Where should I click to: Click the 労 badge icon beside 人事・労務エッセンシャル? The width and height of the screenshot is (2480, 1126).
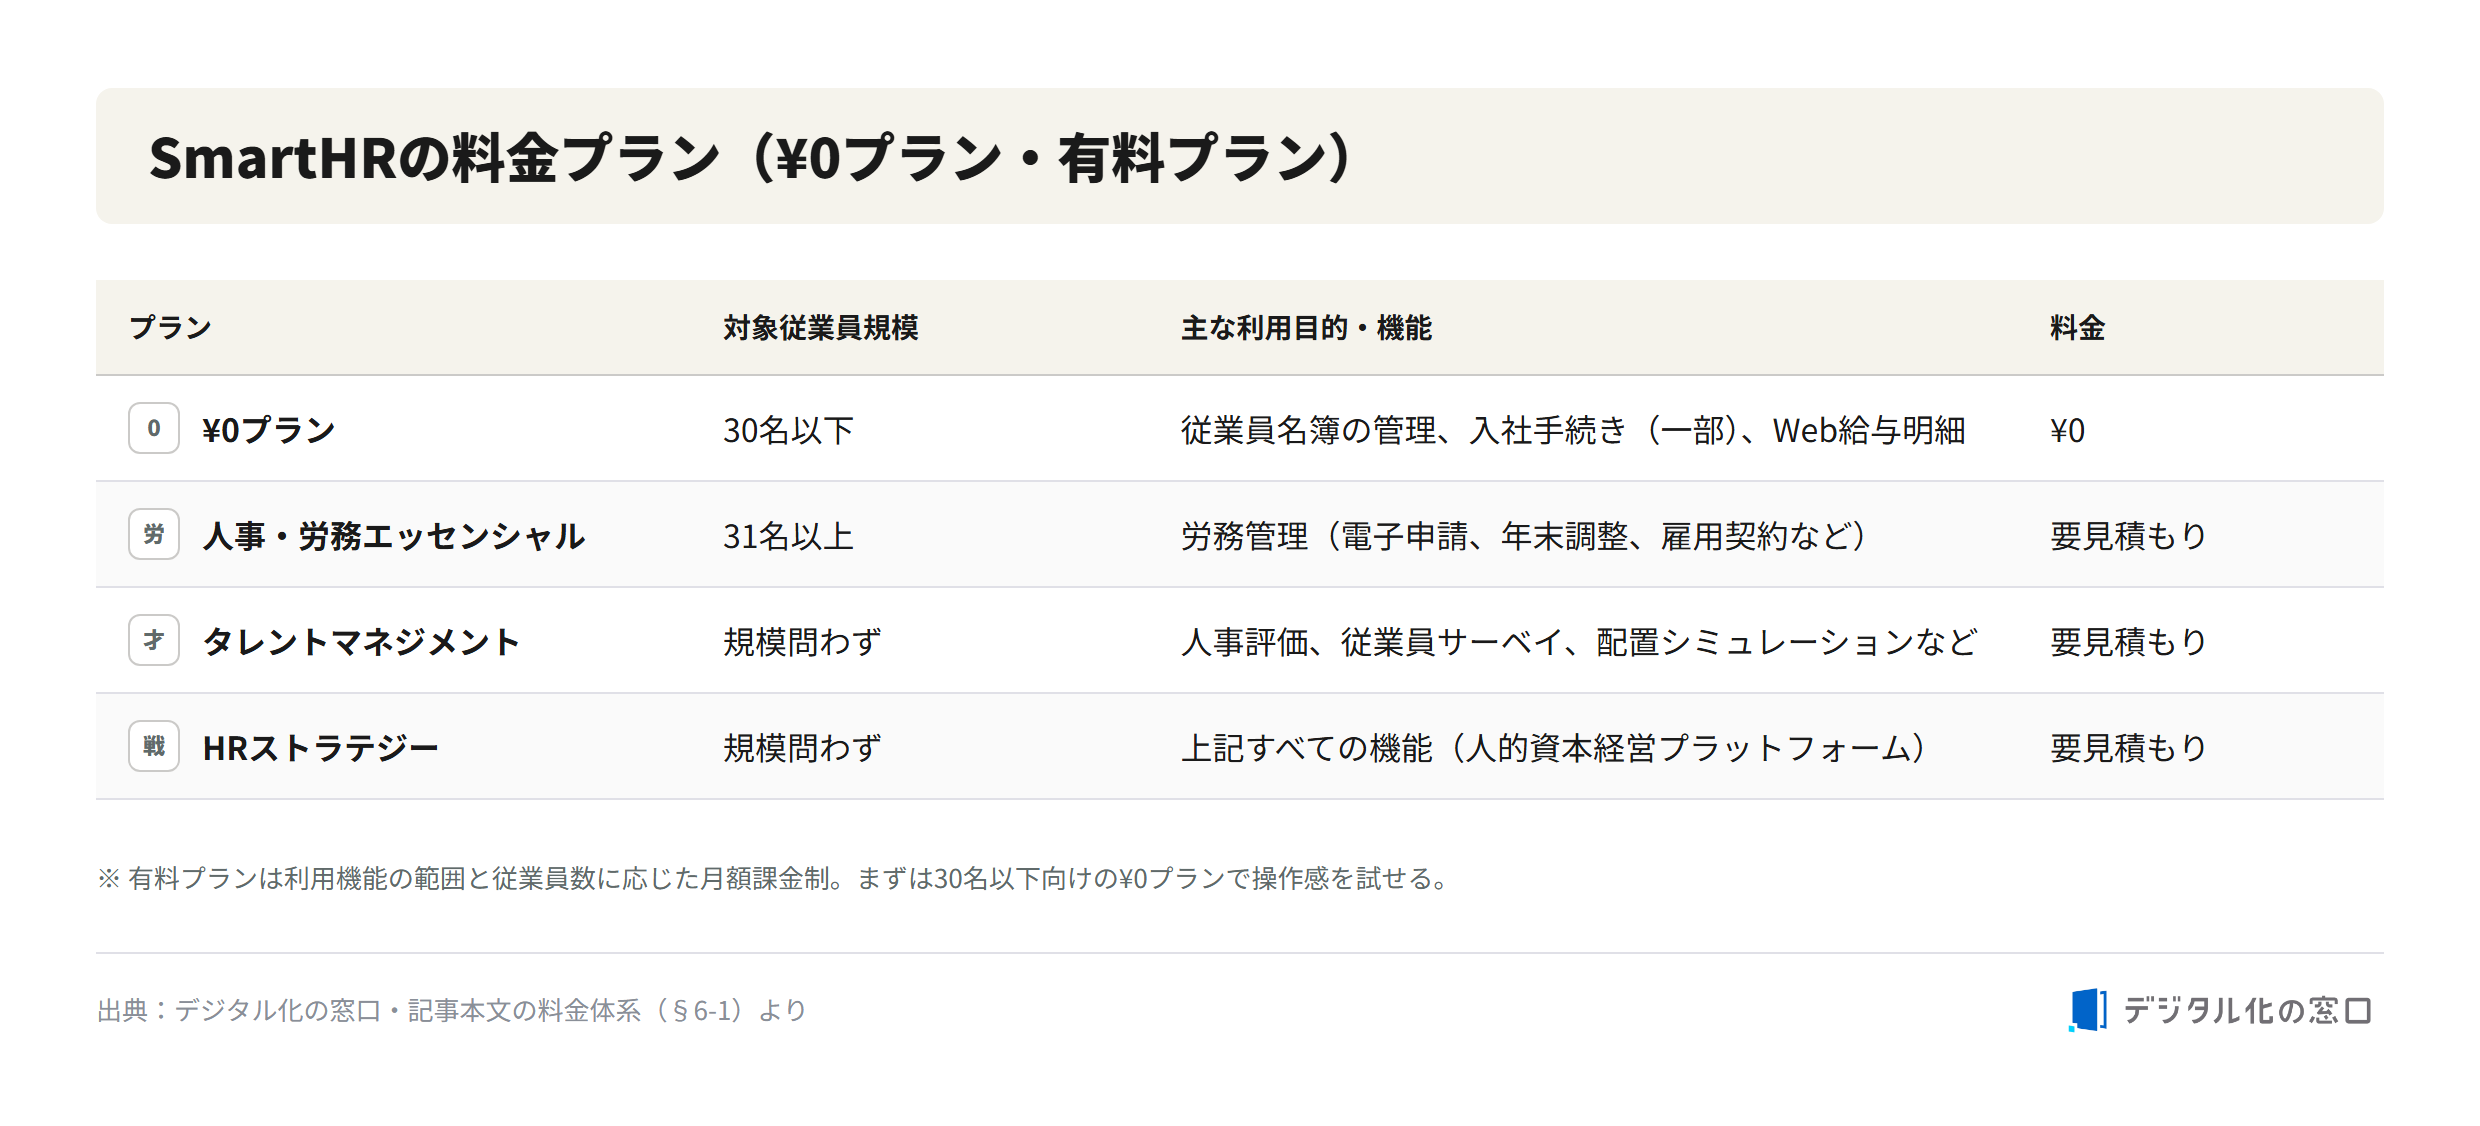click(x=154, y=534)
